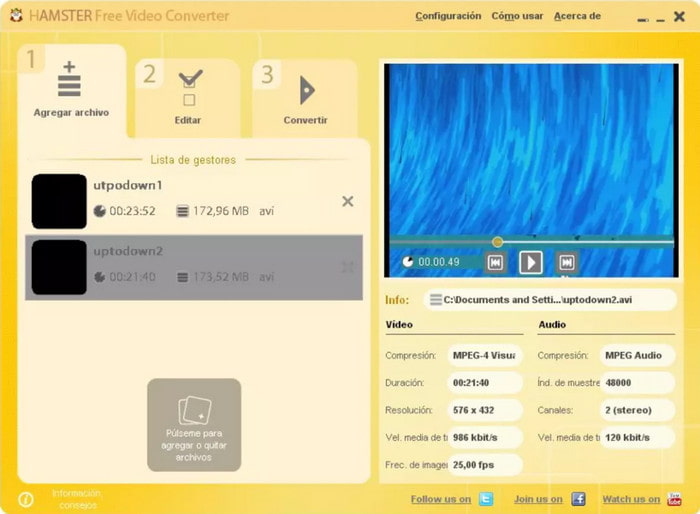Click the Twitter icon
The width and height of the screenshot is (700, 514).
click(487, 499)
